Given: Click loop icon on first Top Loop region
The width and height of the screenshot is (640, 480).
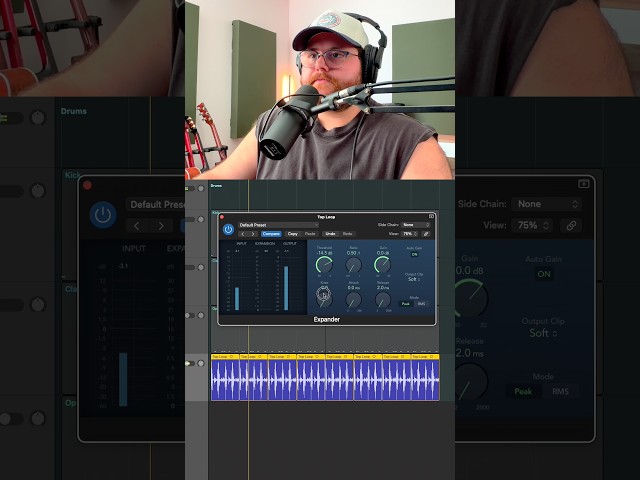Looking at the screenshot, I should click(231, 357).
